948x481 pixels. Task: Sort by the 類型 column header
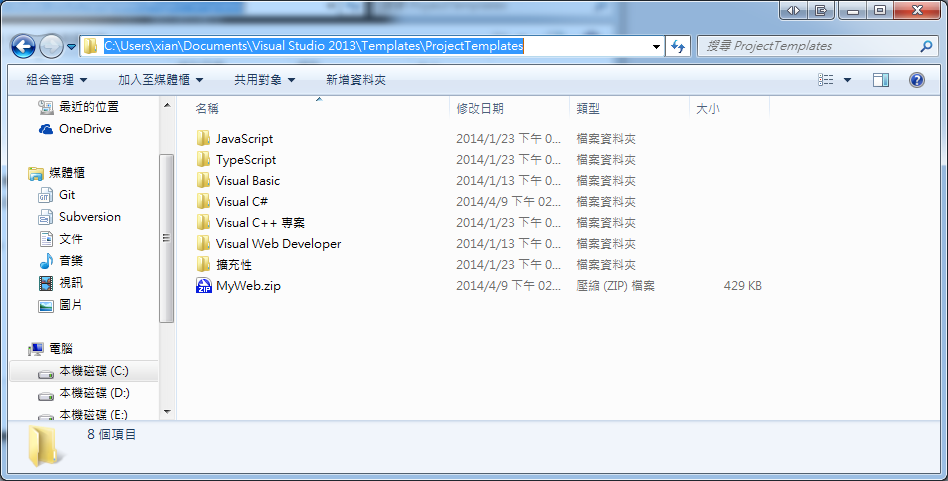tap(629, 109)
